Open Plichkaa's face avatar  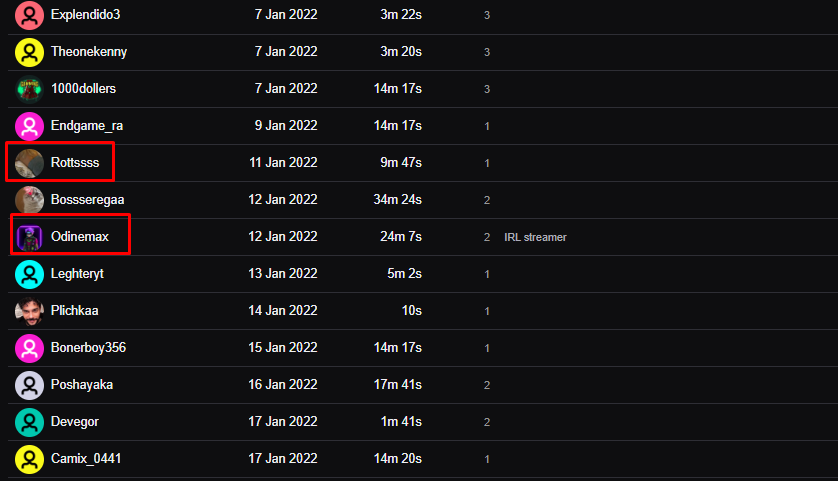pyautogui.click(x=29, y=311)
